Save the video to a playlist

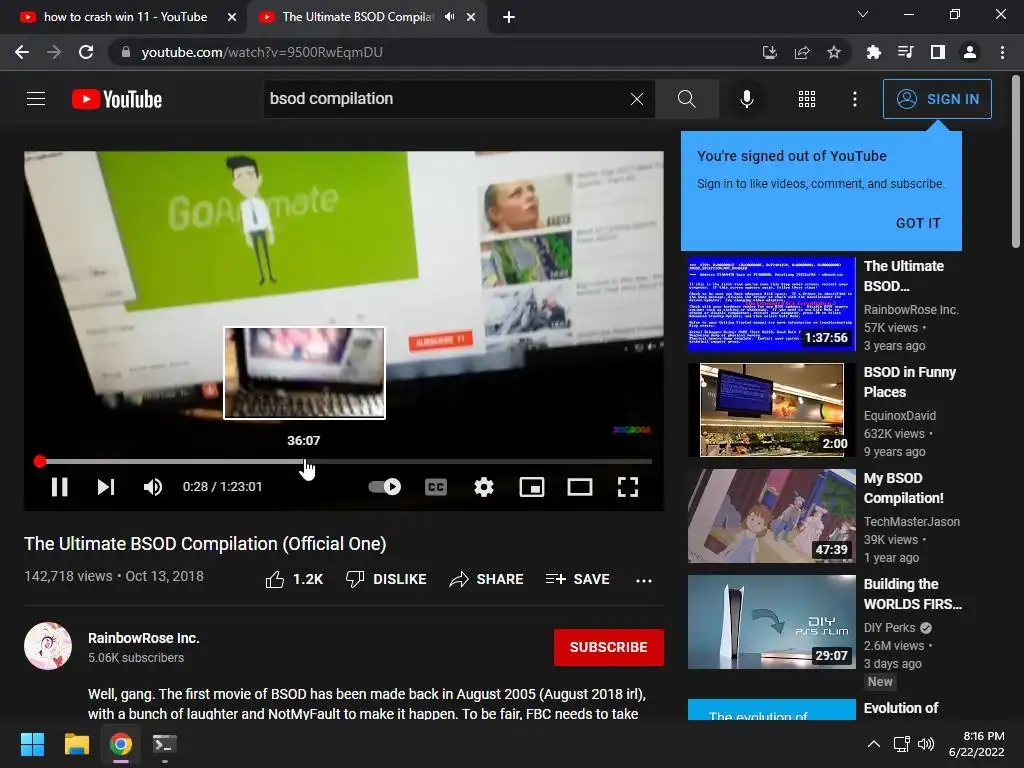[577, 579]
